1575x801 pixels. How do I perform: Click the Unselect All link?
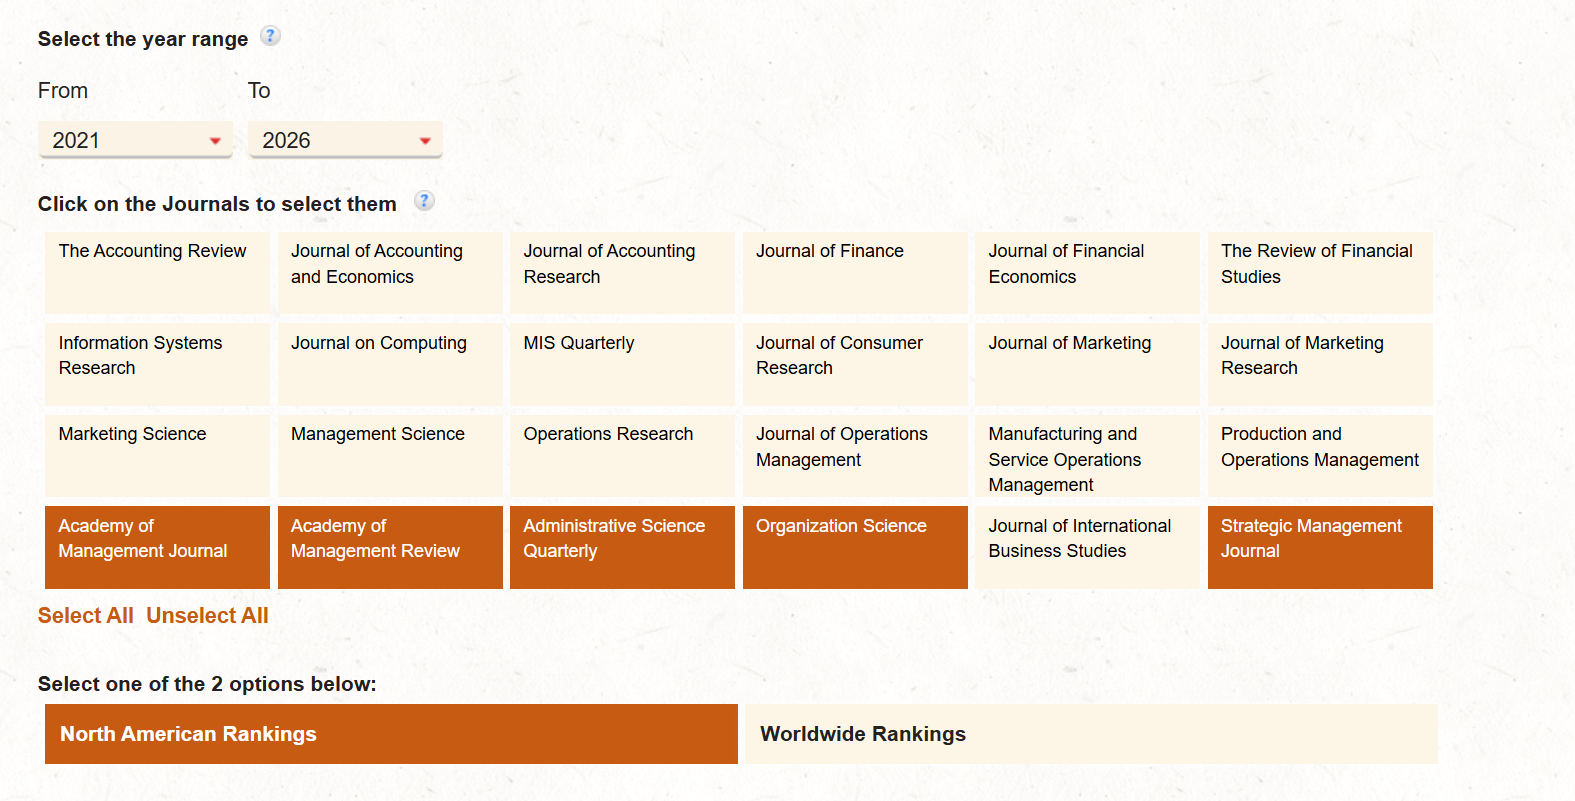pos(207,616)
